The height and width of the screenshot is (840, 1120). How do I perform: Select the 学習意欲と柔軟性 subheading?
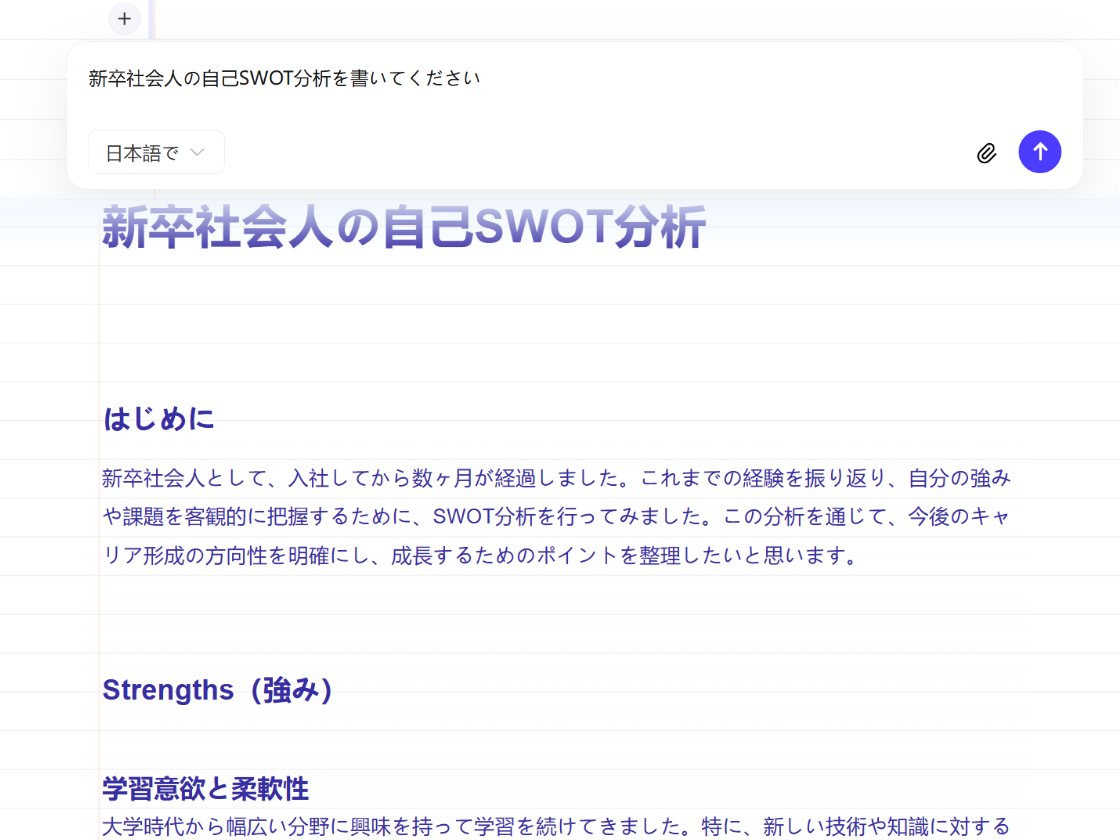tap(204, 789)
